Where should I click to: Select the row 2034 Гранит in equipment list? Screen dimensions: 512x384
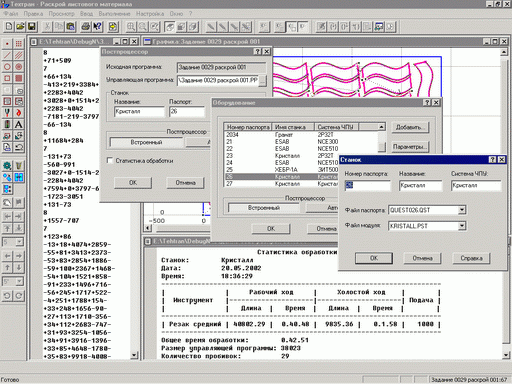point(302,135)
